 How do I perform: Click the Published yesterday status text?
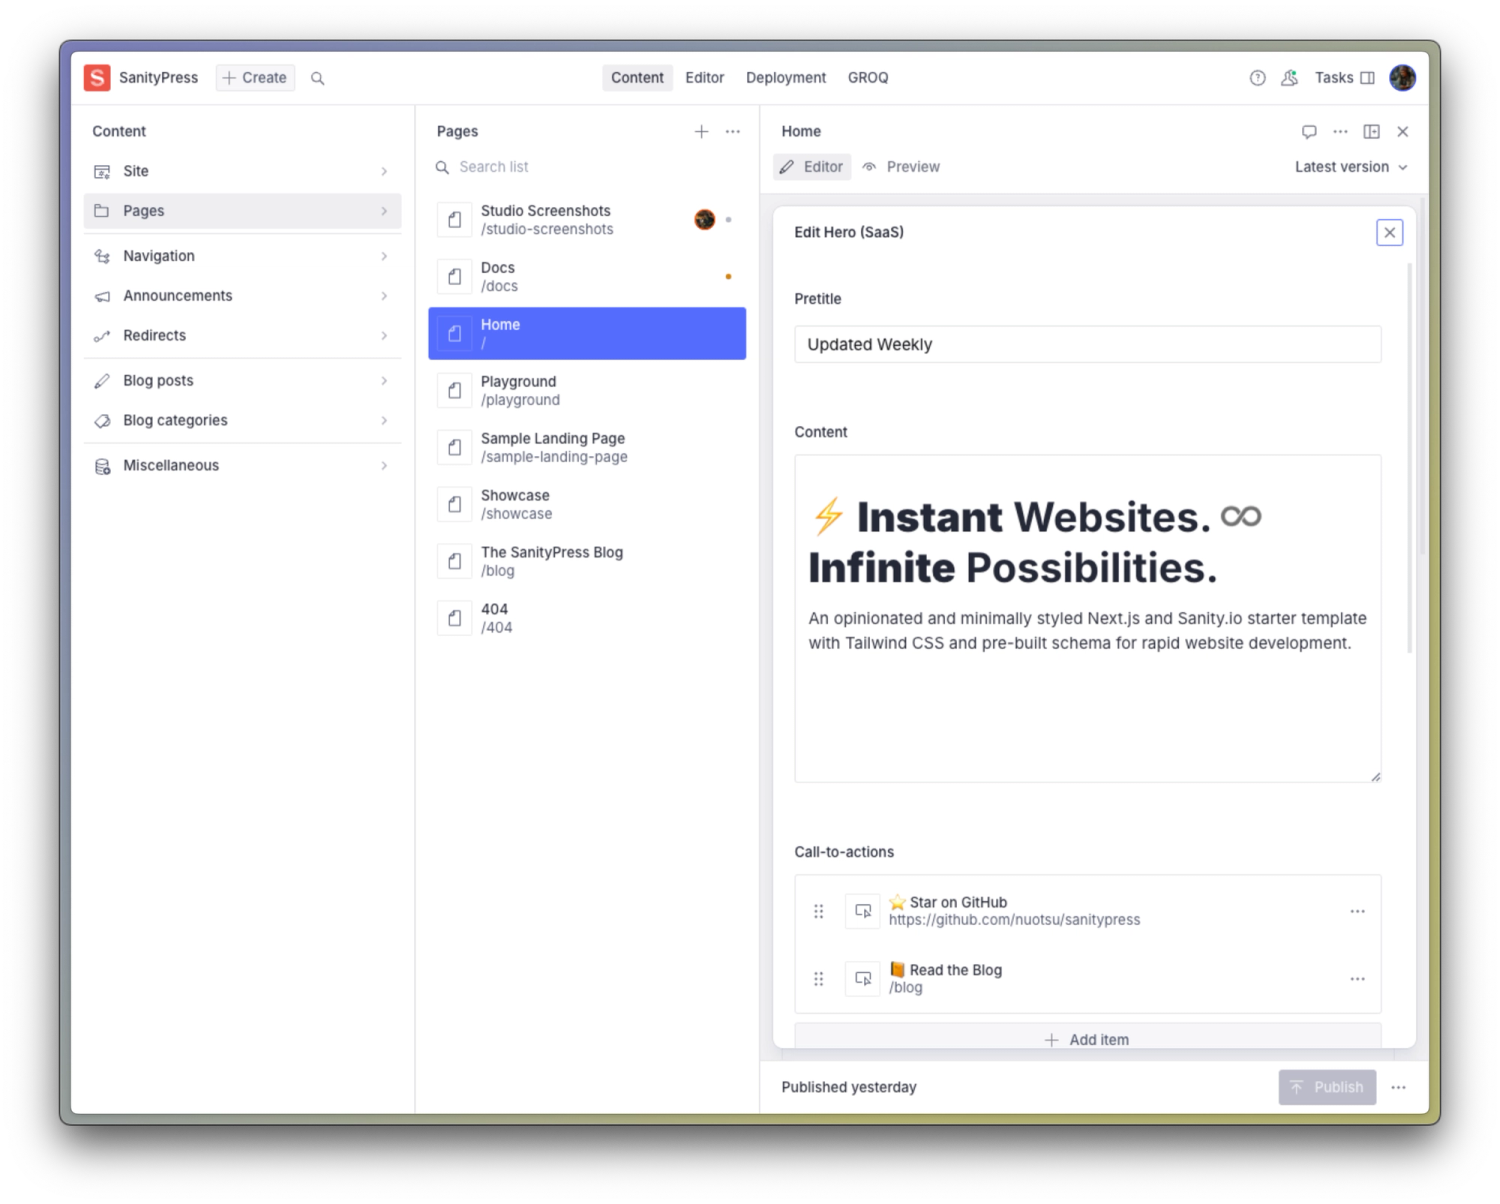pyautogui.click(x=849, y=1087)
